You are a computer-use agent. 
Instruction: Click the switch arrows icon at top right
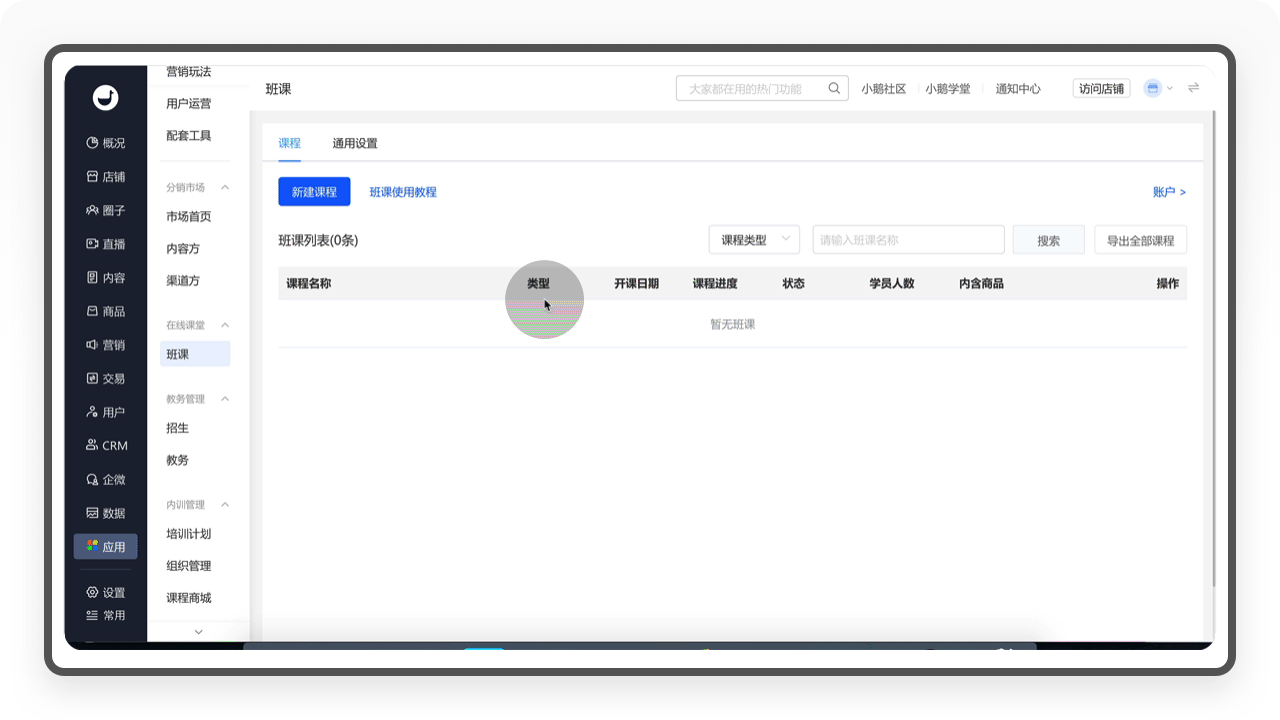pos(1193,88)
